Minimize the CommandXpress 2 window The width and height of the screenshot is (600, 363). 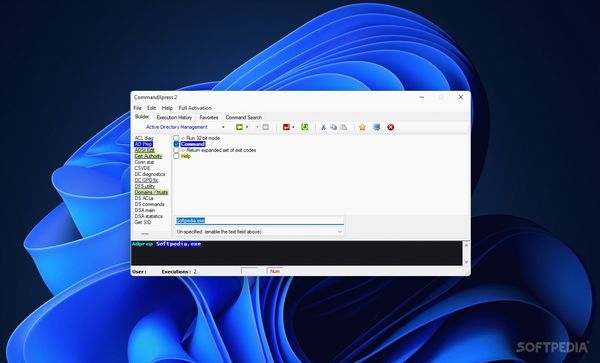421,97
